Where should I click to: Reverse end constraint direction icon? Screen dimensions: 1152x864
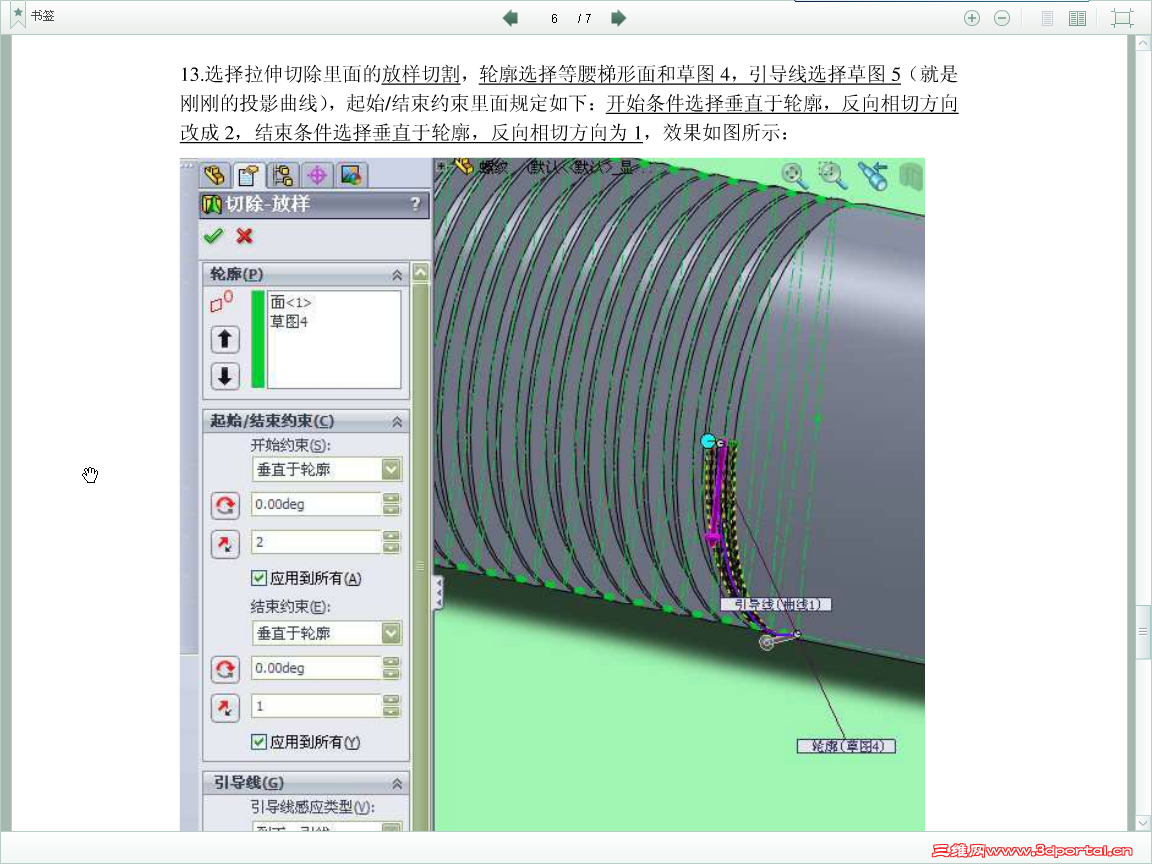point(225,669)
